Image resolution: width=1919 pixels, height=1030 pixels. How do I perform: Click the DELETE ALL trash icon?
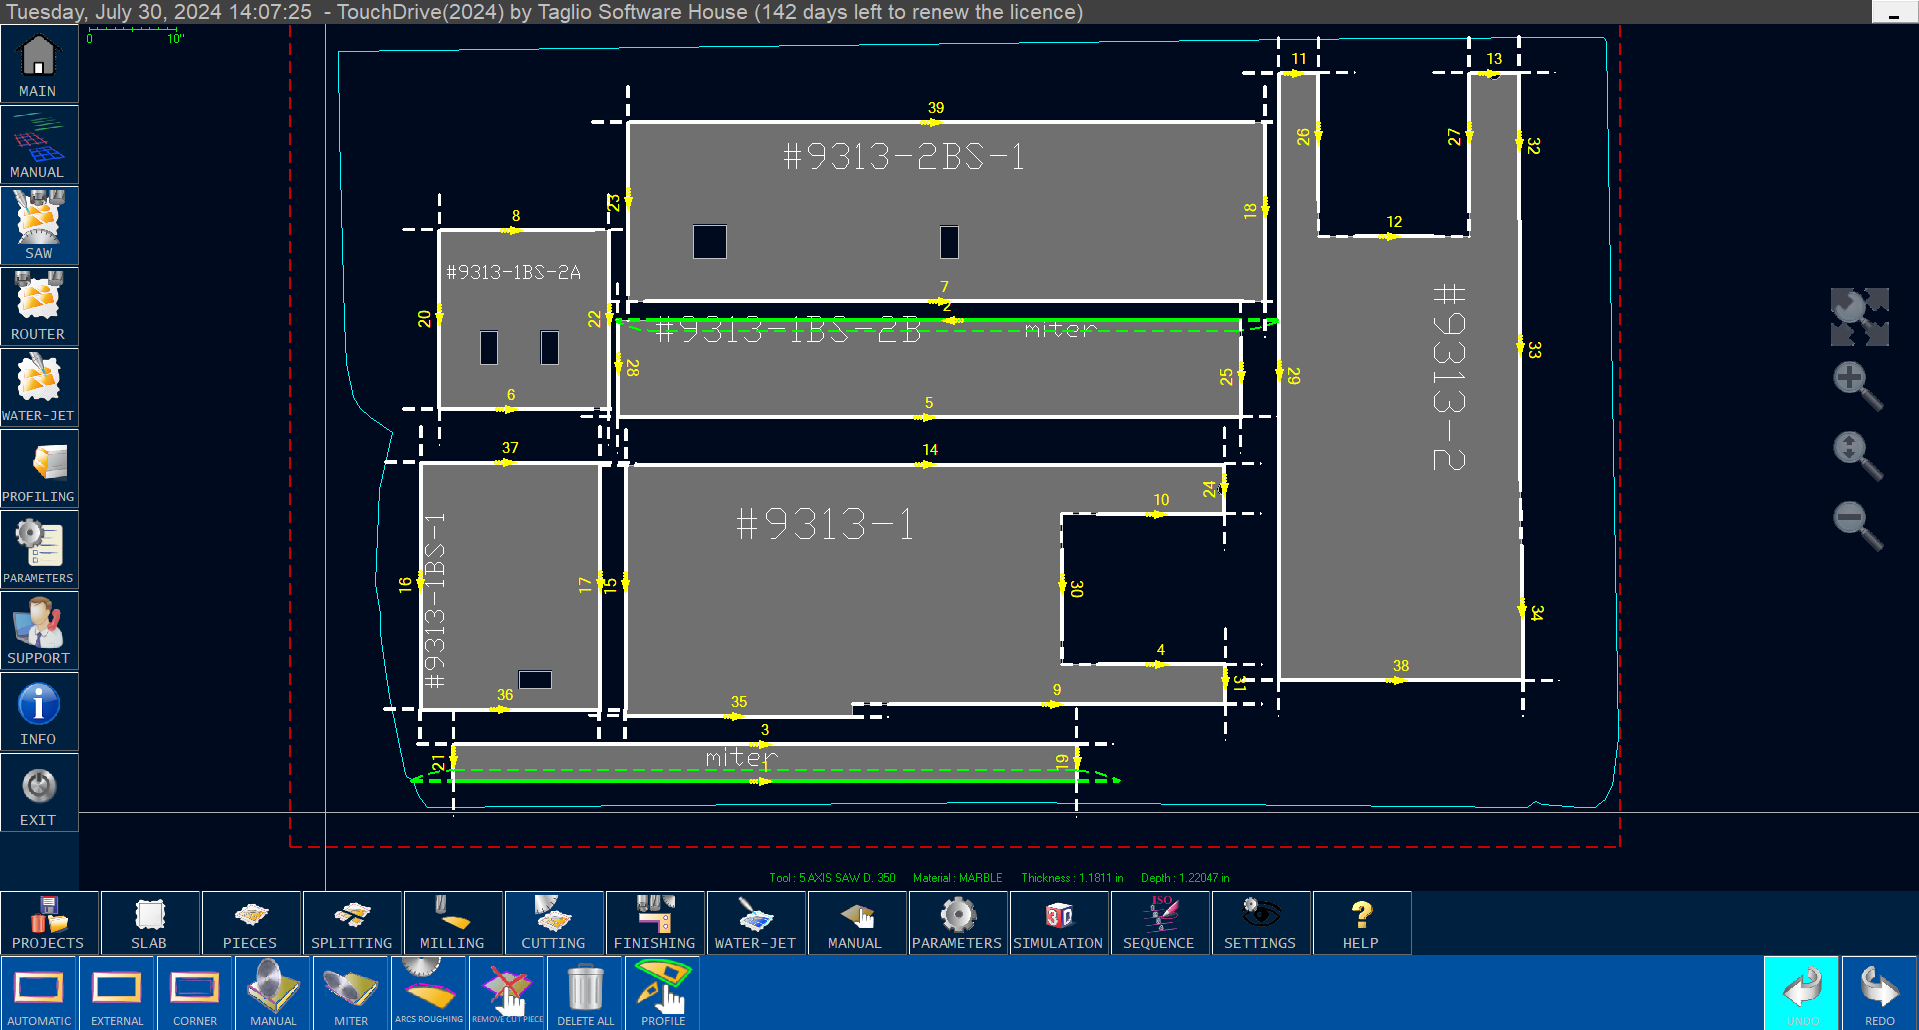tap(585, 993)
